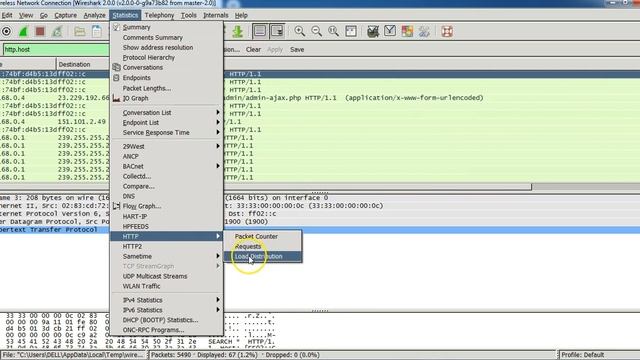Click Conversations menu entry icon
Screen dimensions: 640x360
point(116,67)
